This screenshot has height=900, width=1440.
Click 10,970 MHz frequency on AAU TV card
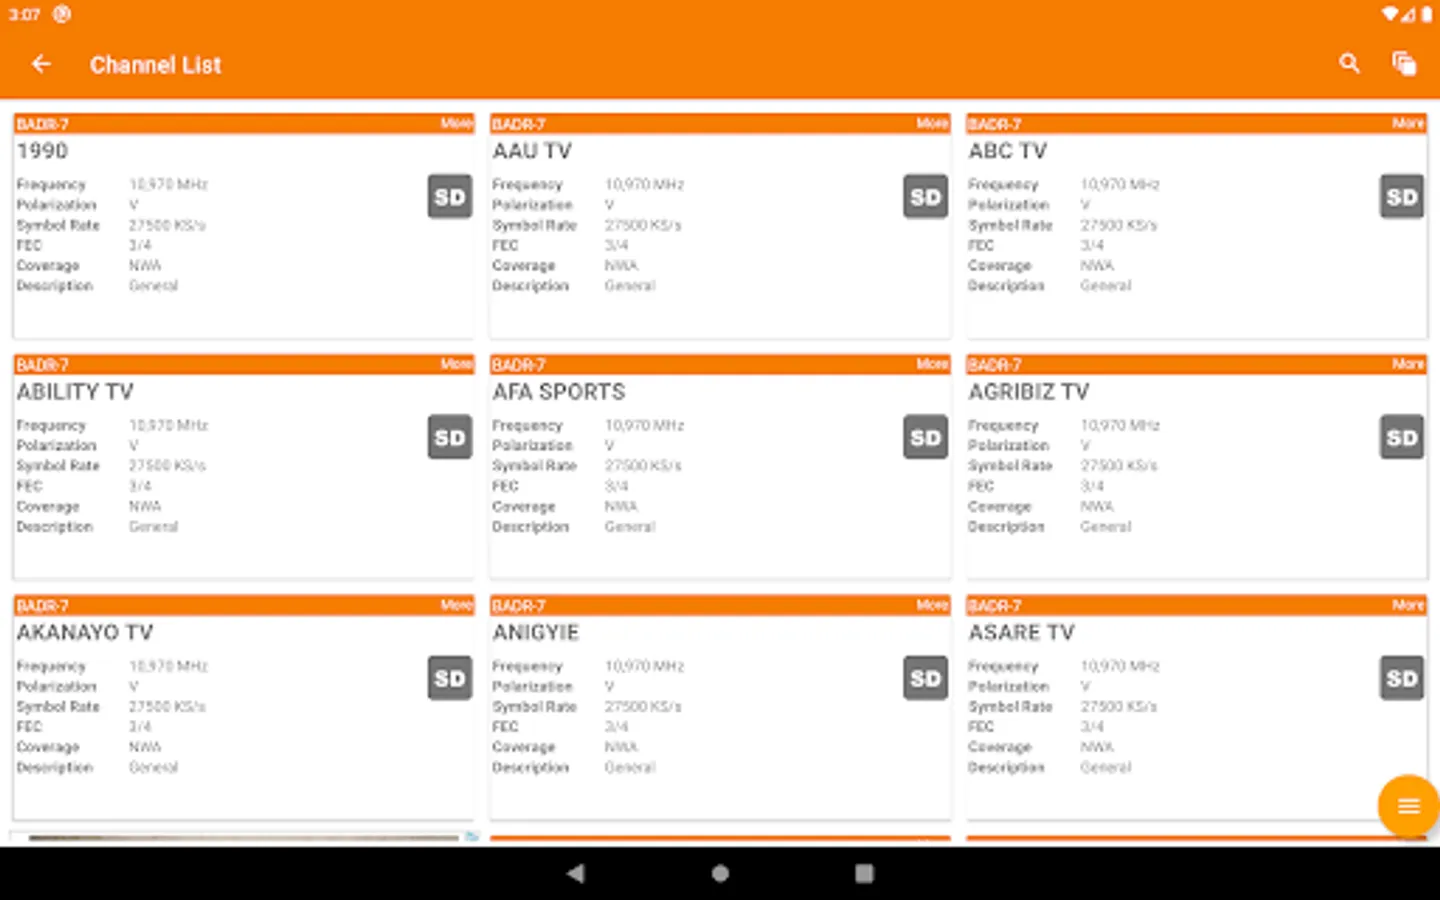(645, 185)
